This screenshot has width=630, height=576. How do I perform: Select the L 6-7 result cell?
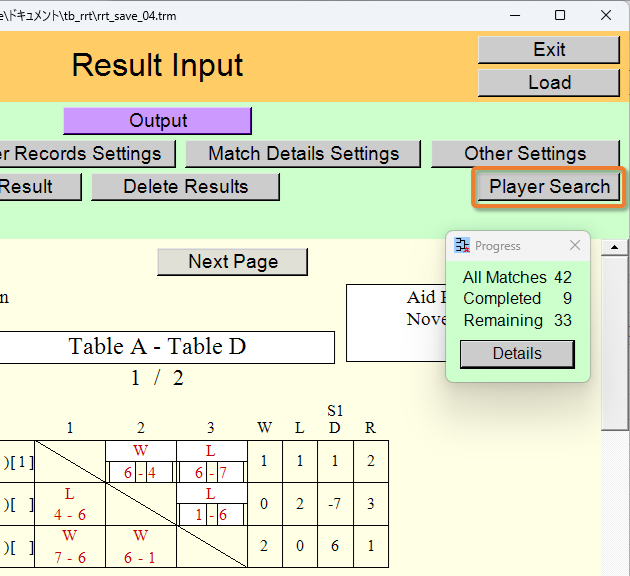click(x=212, y=462)
